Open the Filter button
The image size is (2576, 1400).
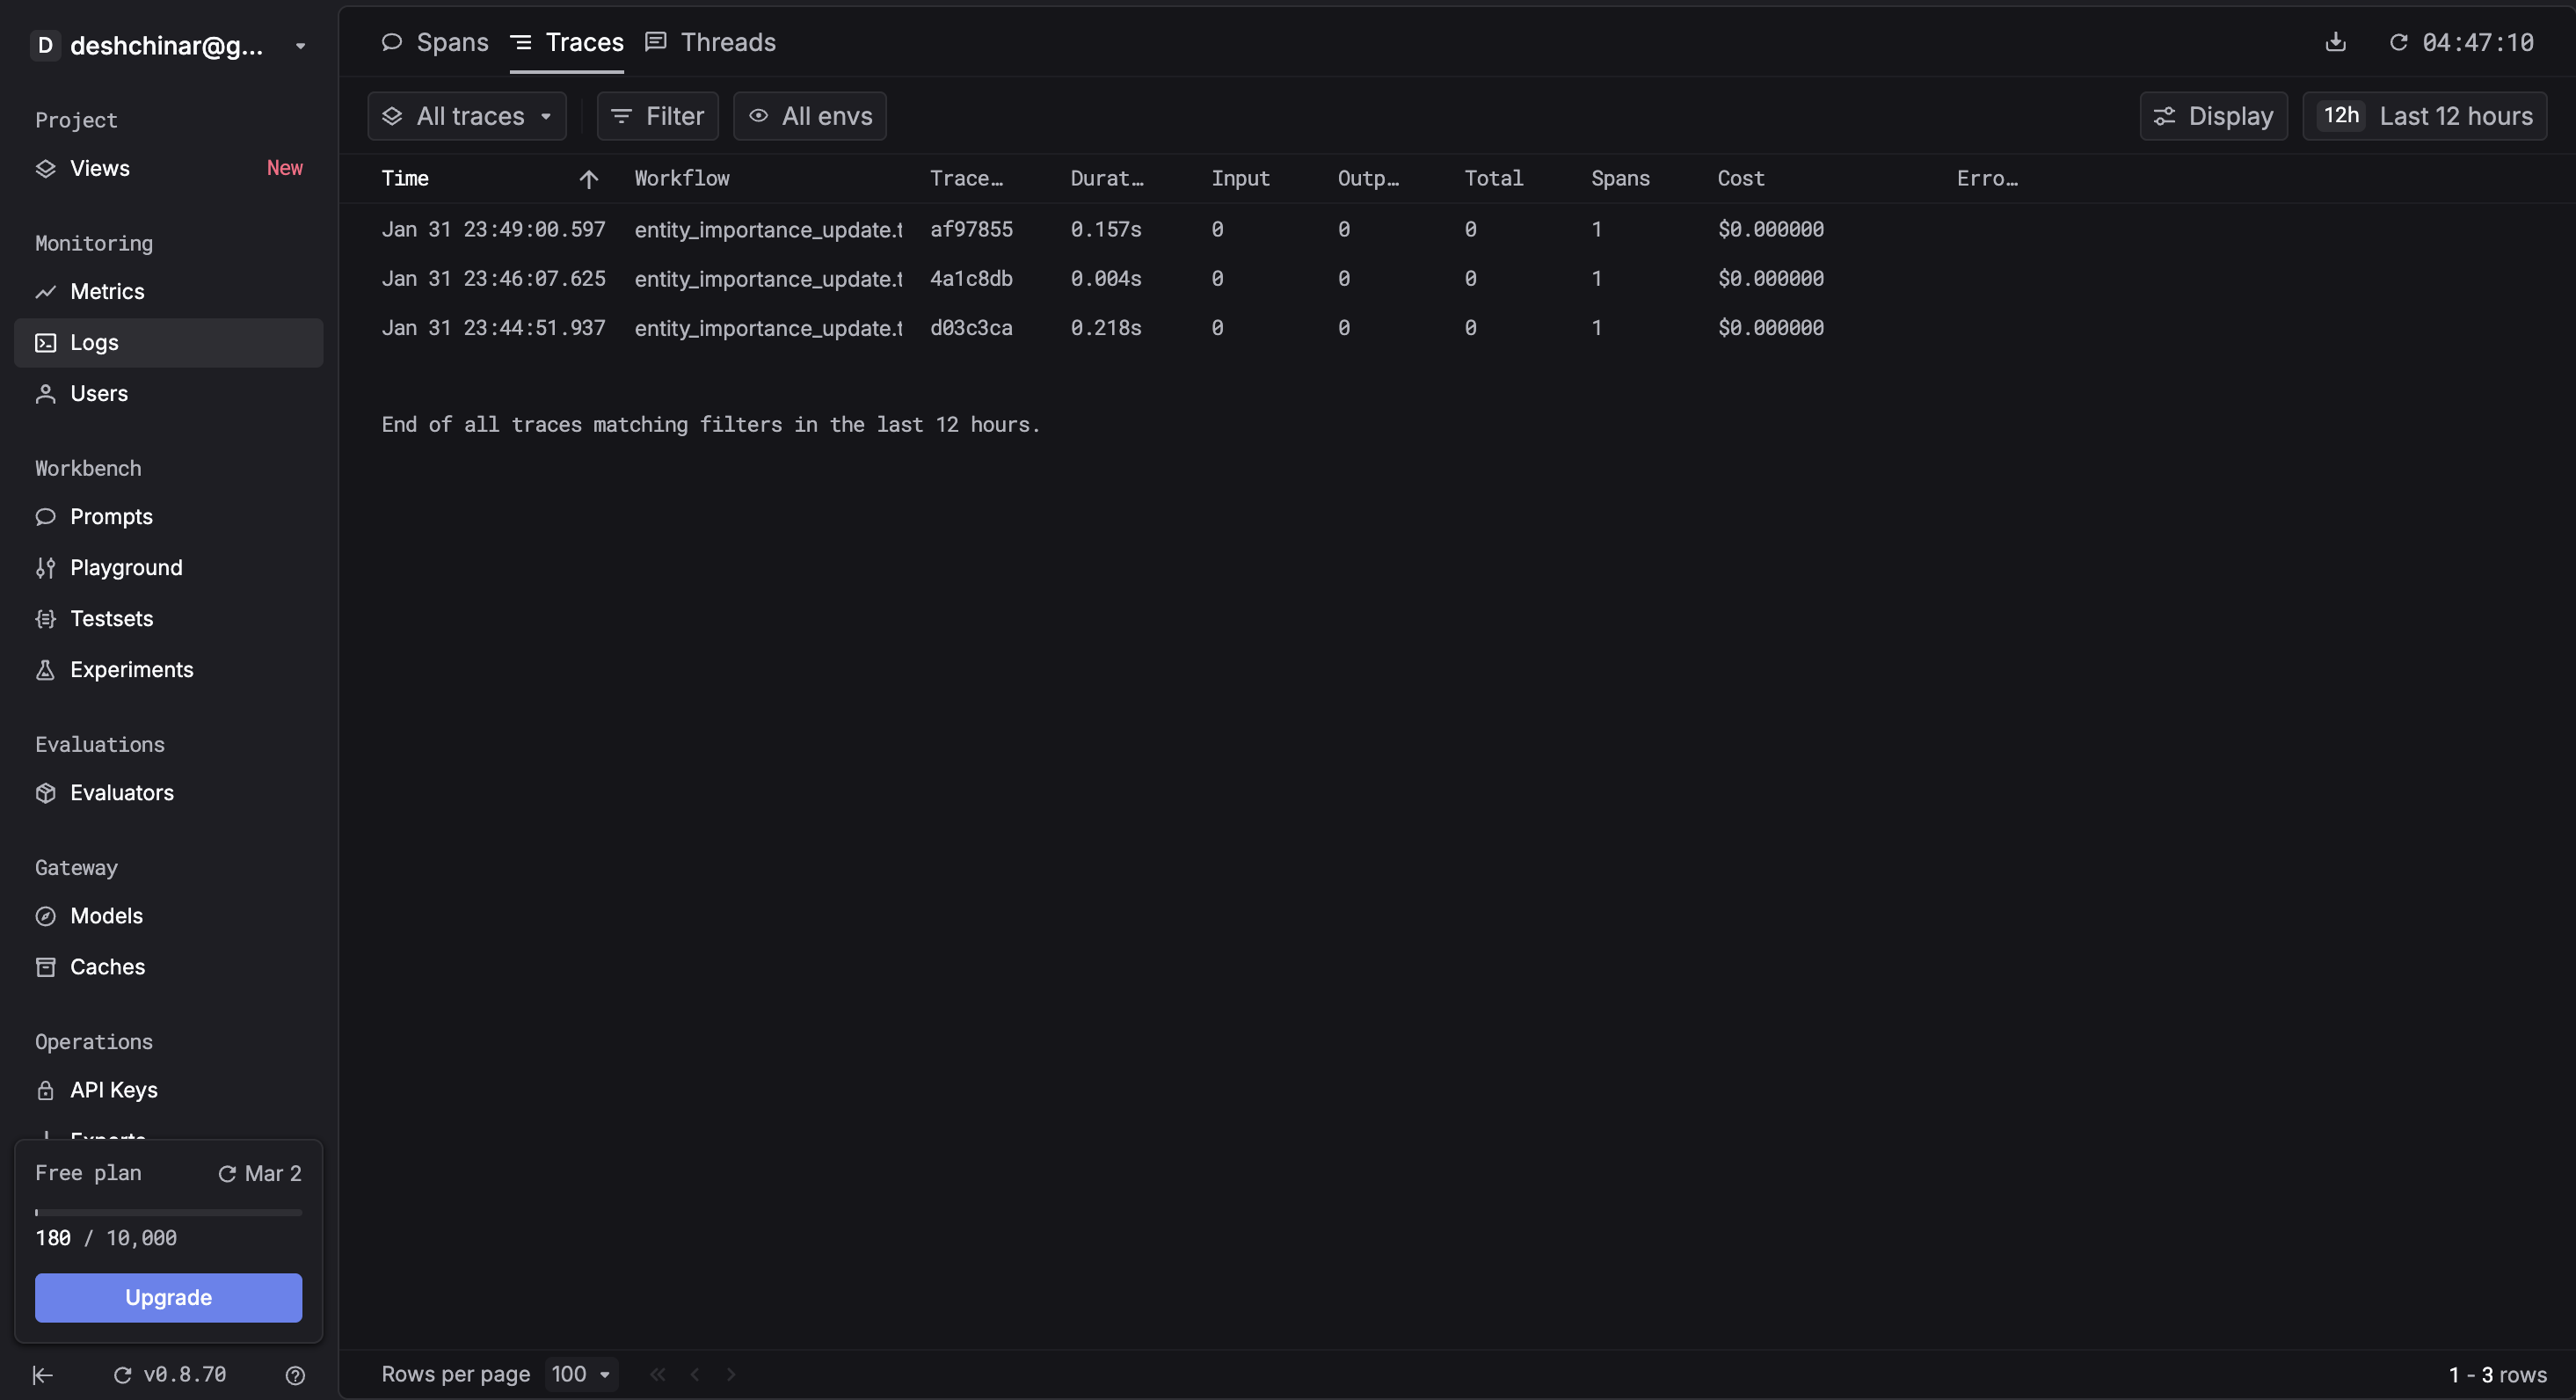point(657,116)
